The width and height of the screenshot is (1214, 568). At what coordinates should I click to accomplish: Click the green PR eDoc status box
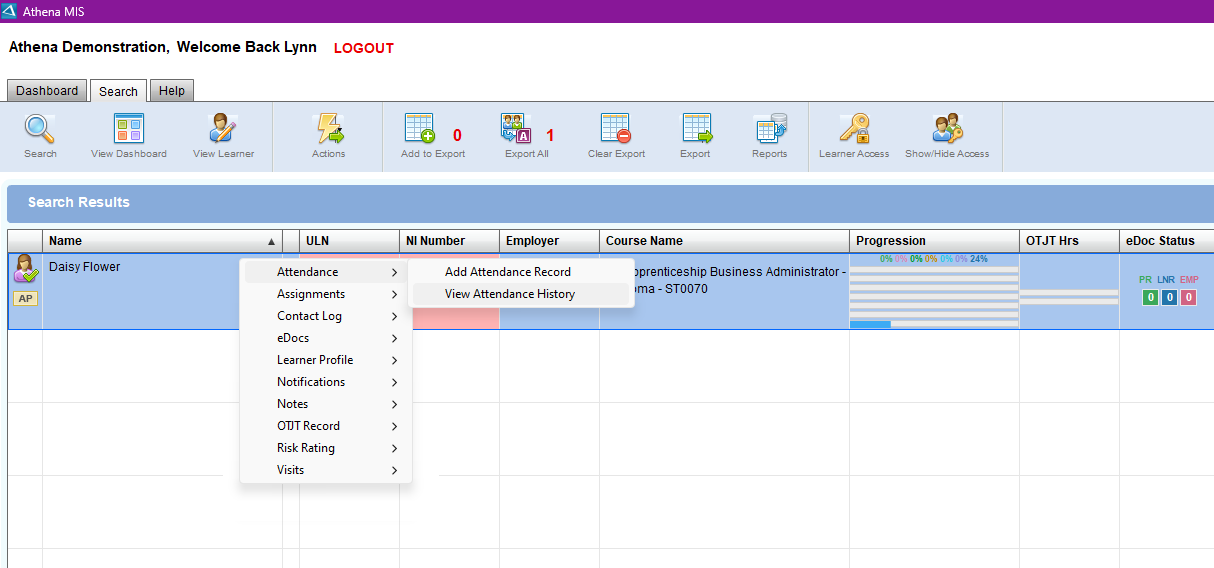pyautogui.click(x=1150, y=297)
